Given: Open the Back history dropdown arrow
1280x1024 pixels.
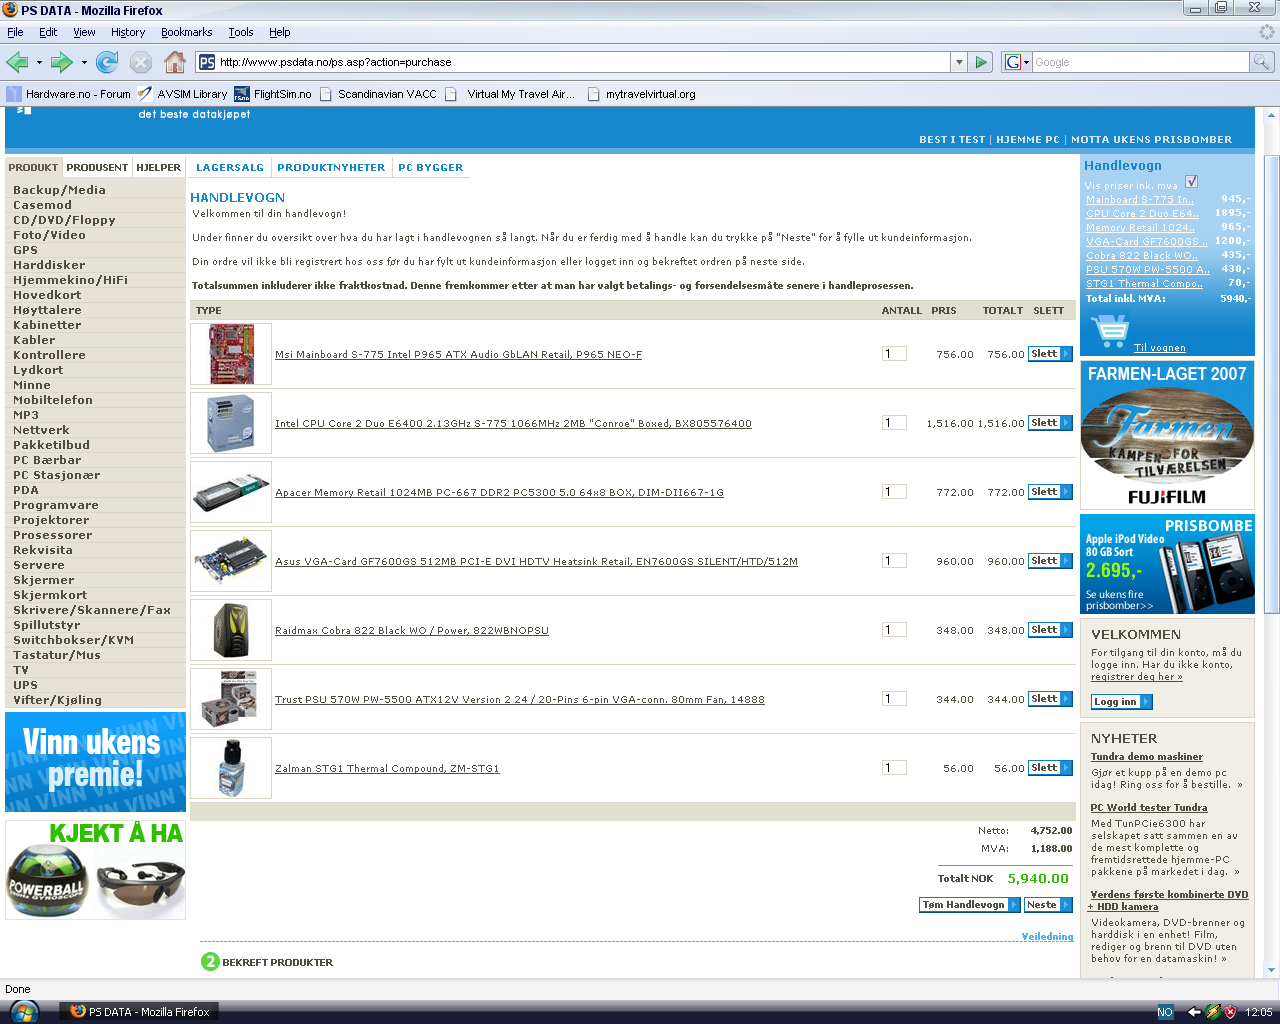Looking at the screenshot, I should 39,62.
